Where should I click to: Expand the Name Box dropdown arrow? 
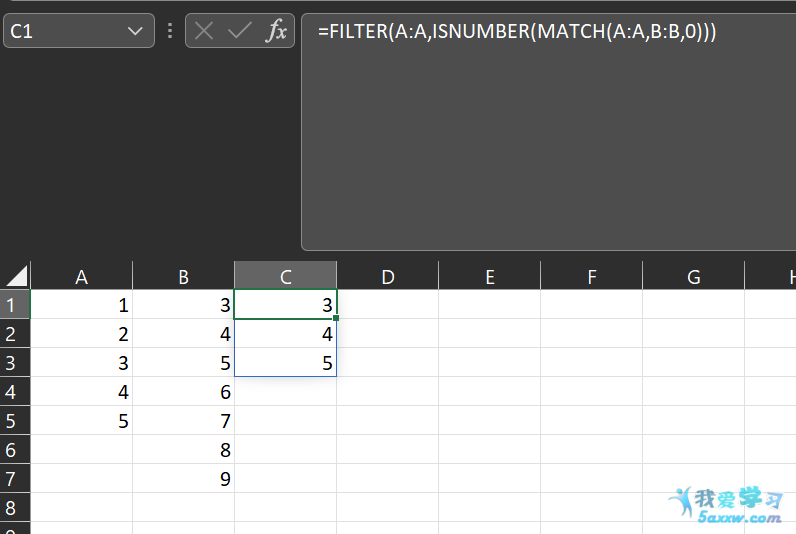click(x=135, y=31)
